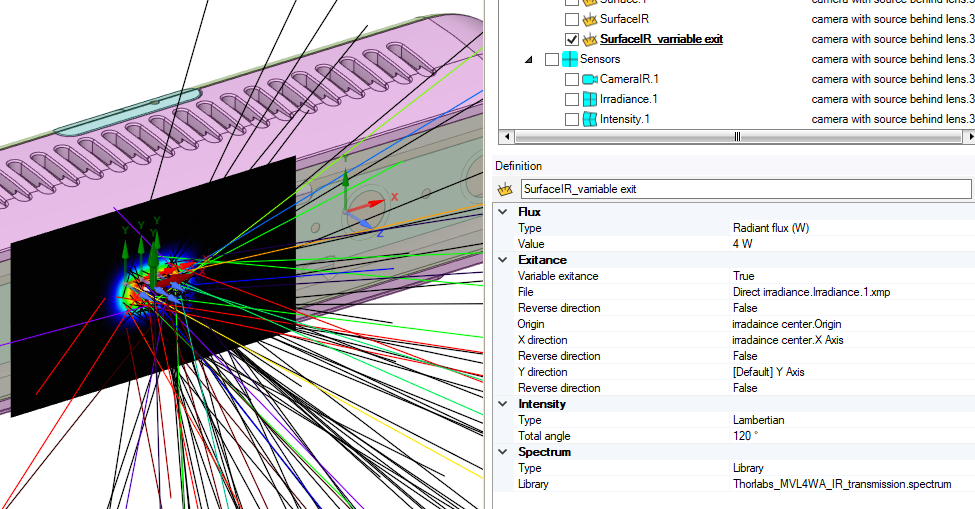The height and width of the screenshot is (509, 975).
Task: Click the tree panel horizontal scrollbar
Action: tap(735, 137)
